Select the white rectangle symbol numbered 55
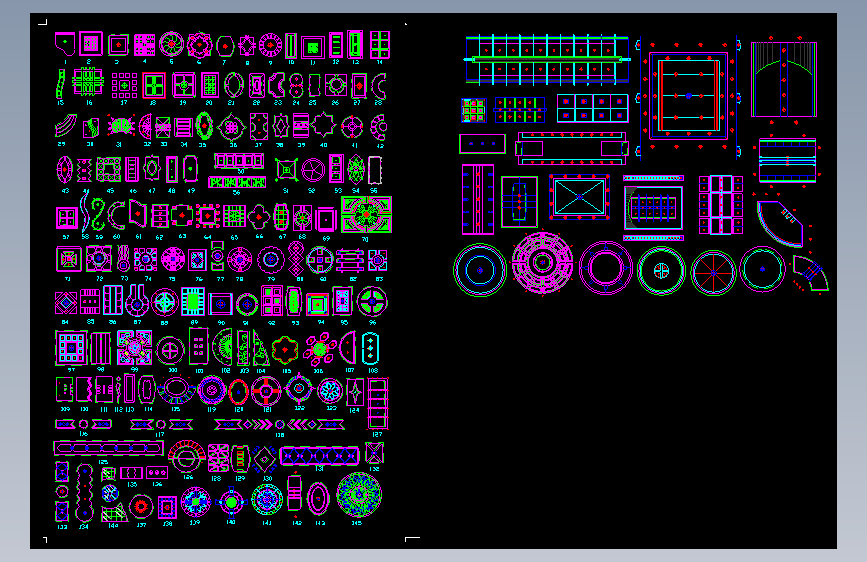Screen dimensions: 867x562 point(375,170)
